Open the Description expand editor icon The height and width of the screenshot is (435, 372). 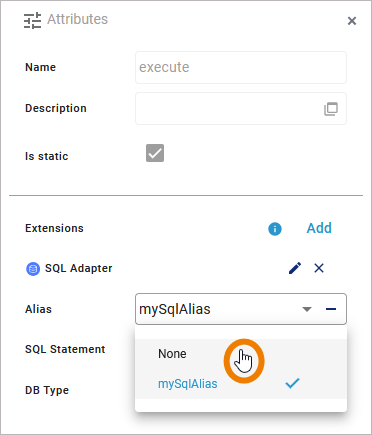coord(331,109)
